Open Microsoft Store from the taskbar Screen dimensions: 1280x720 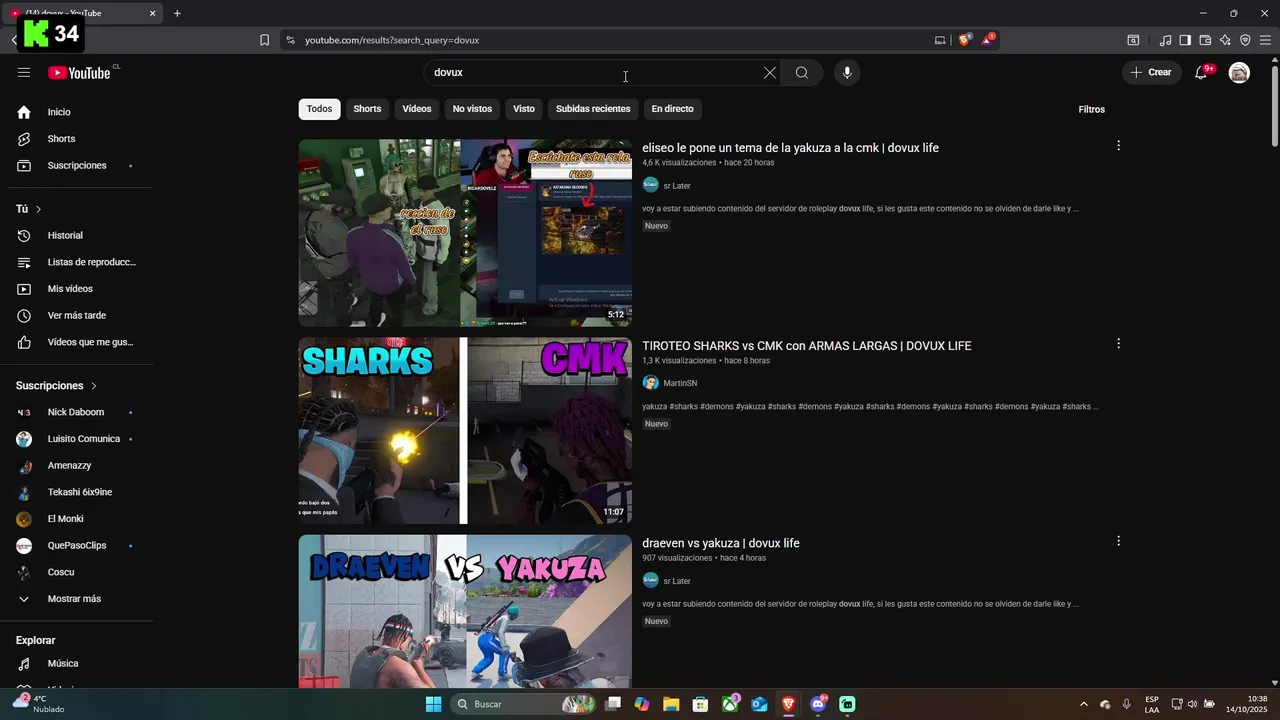point(701,704)
